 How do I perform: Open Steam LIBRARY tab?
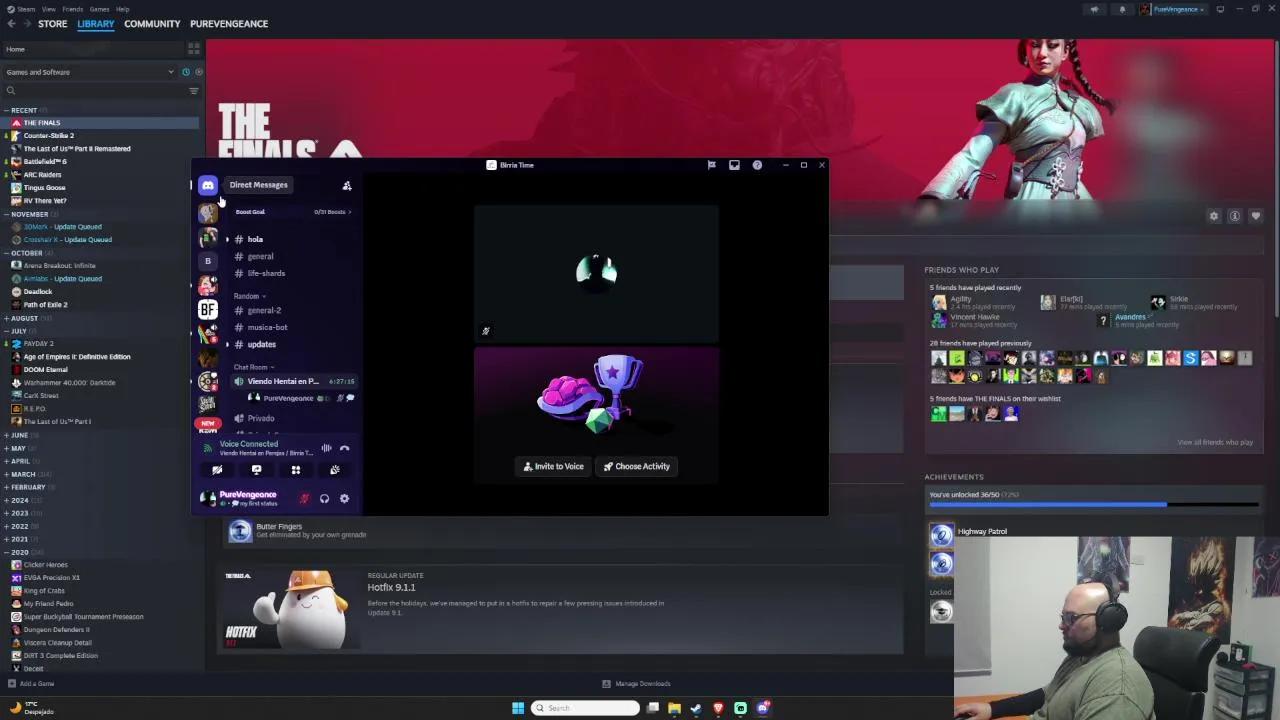click(x=96, y=24)
